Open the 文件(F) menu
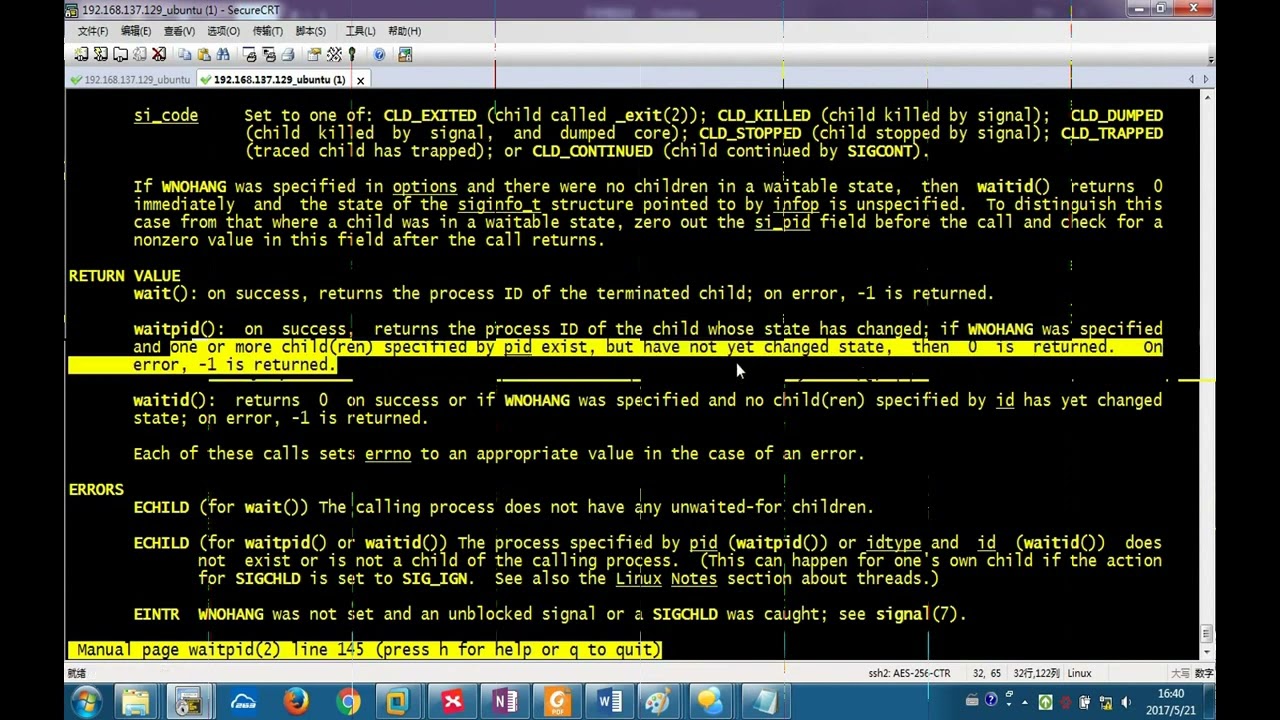The height and width of the screenshot is (720, 1280). click(x=93, y=31)
